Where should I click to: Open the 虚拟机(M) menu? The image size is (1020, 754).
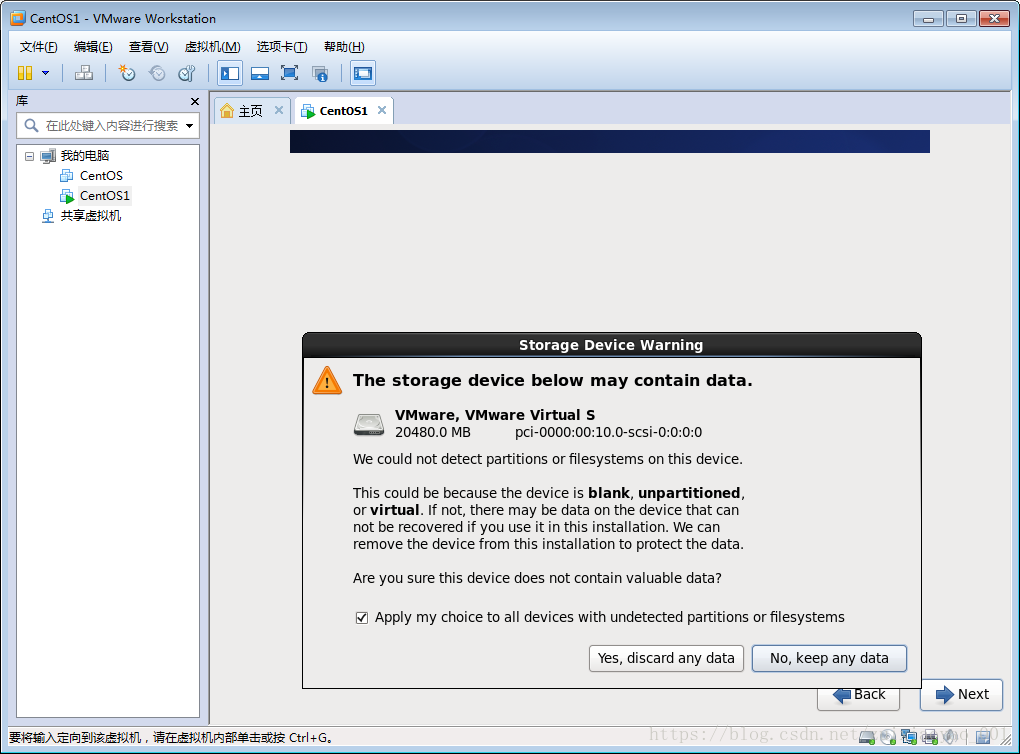[213, 47]
